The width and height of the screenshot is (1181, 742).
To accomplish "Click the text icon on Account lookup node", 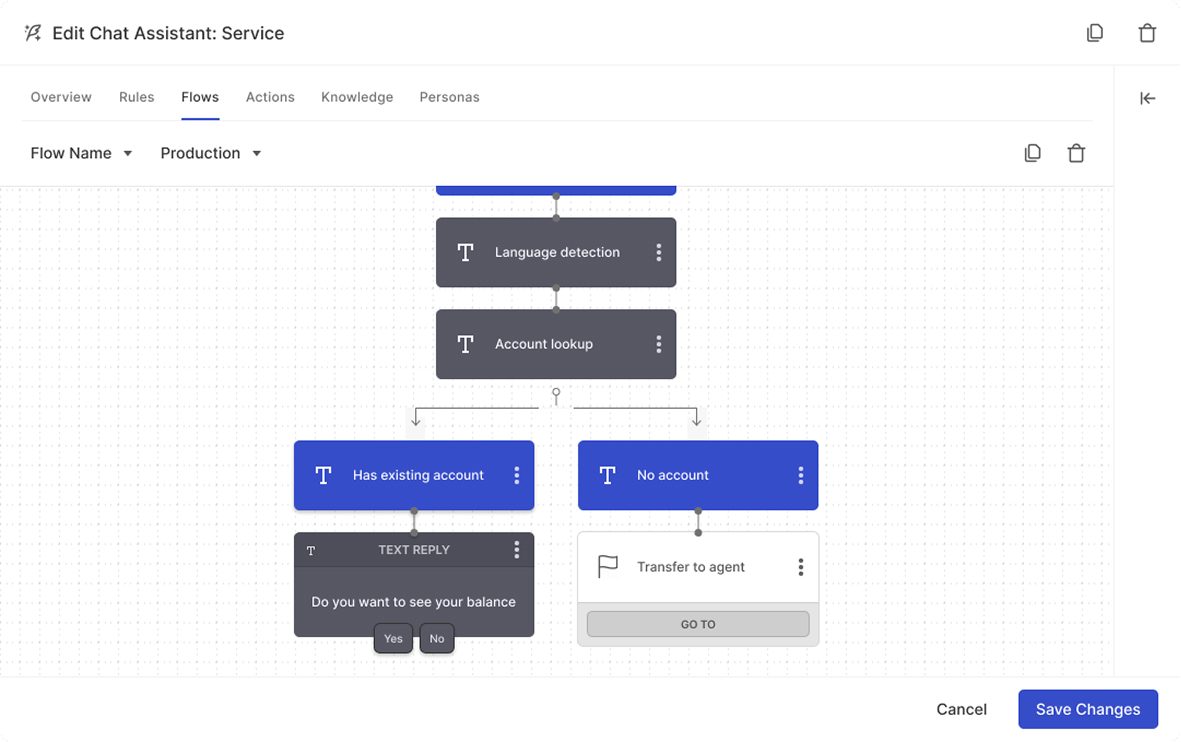I will tap(465, 344).
